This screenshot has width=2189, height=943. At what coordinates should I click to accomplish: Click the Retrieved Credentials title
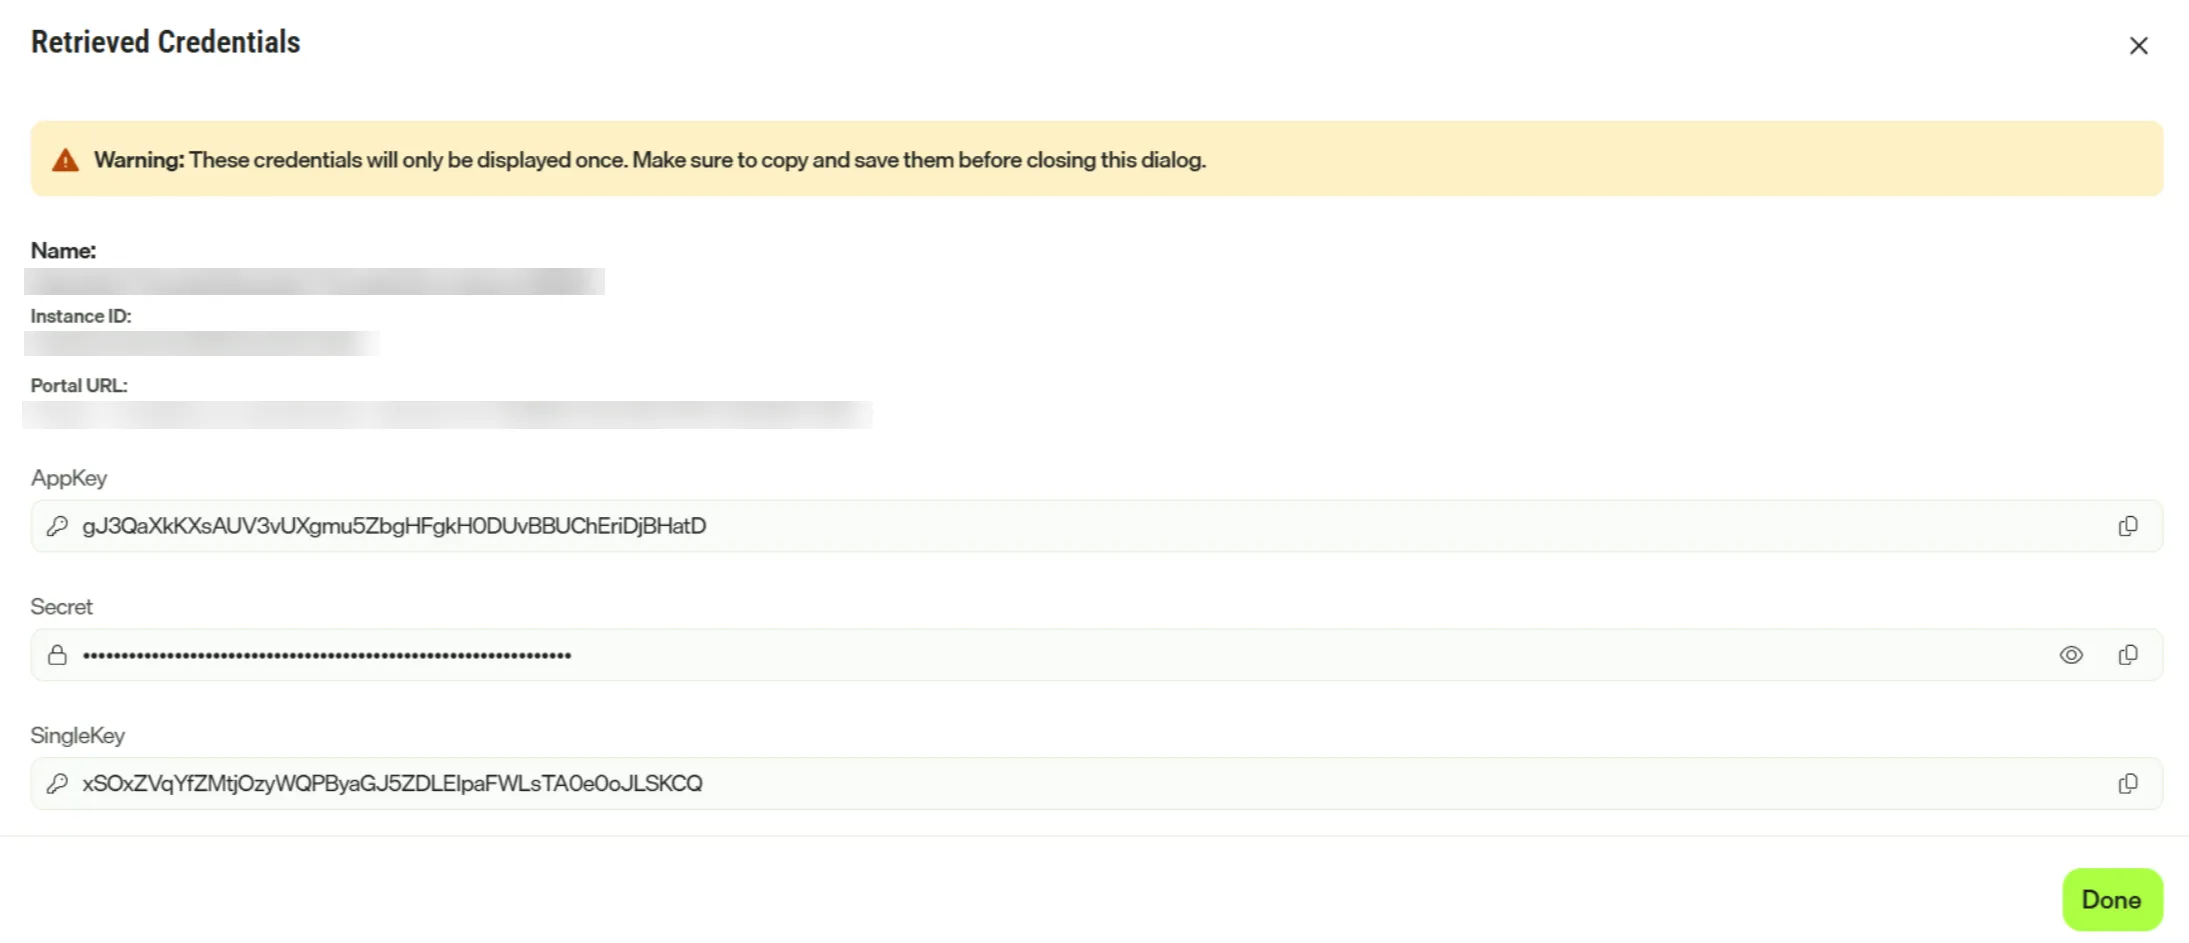[166, 42]
